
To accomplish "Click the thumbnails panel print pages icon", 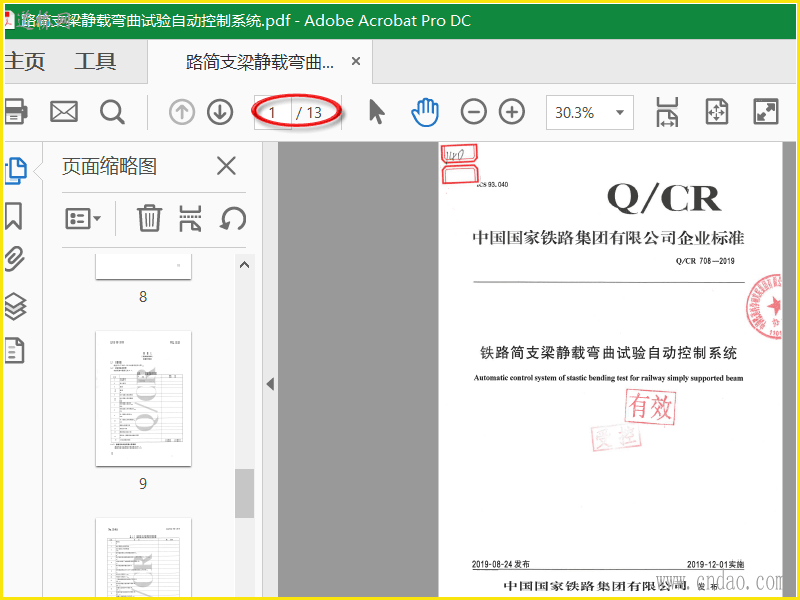I will click(190, 218).
